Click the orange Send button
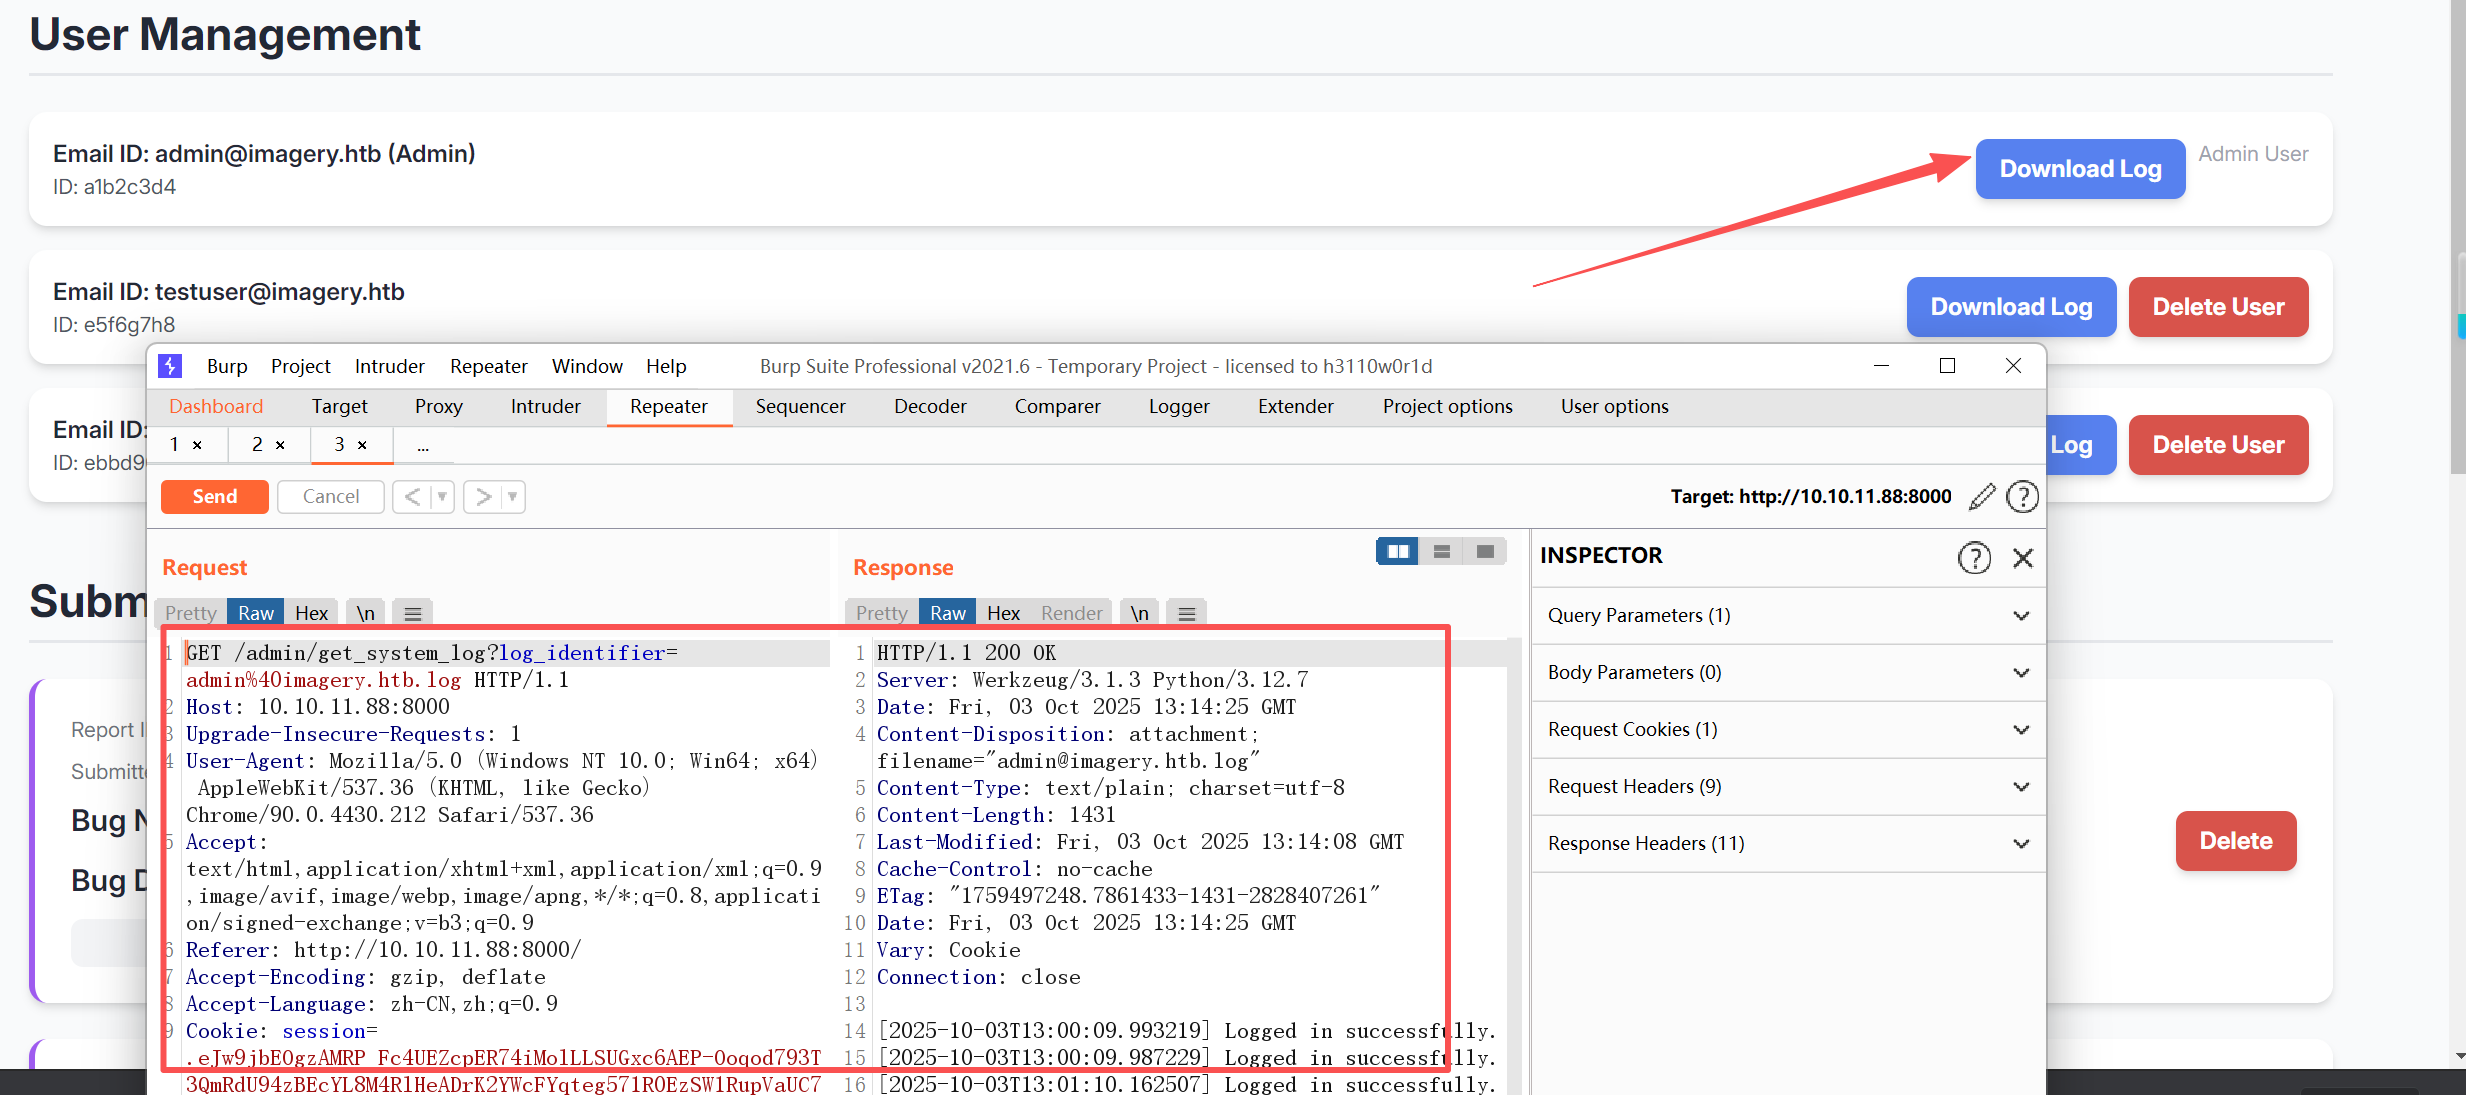 pyautogui.click(x=214, y=497)
